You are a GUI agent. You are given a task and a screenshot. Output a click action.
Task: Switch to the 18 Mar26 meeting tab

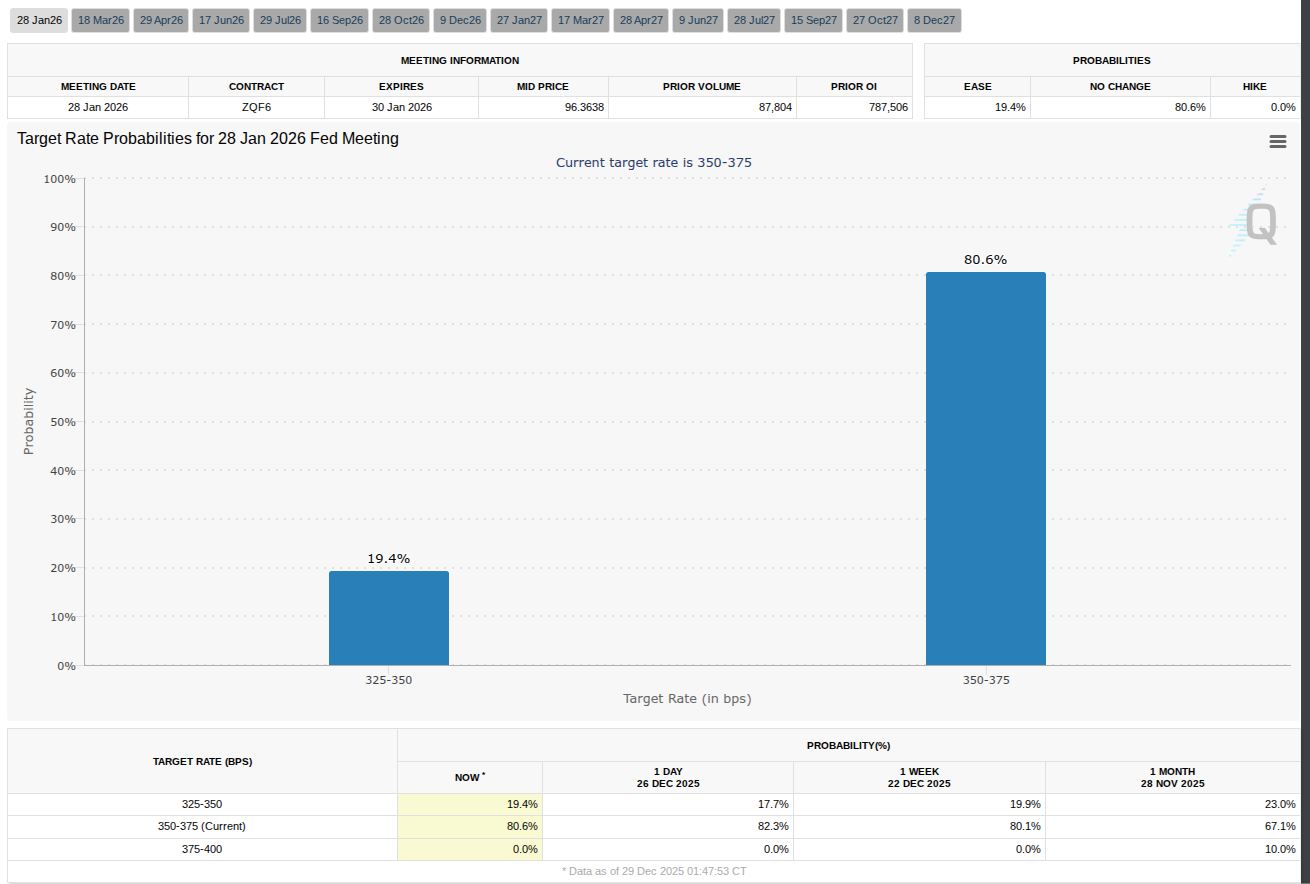tap(100, 20)
